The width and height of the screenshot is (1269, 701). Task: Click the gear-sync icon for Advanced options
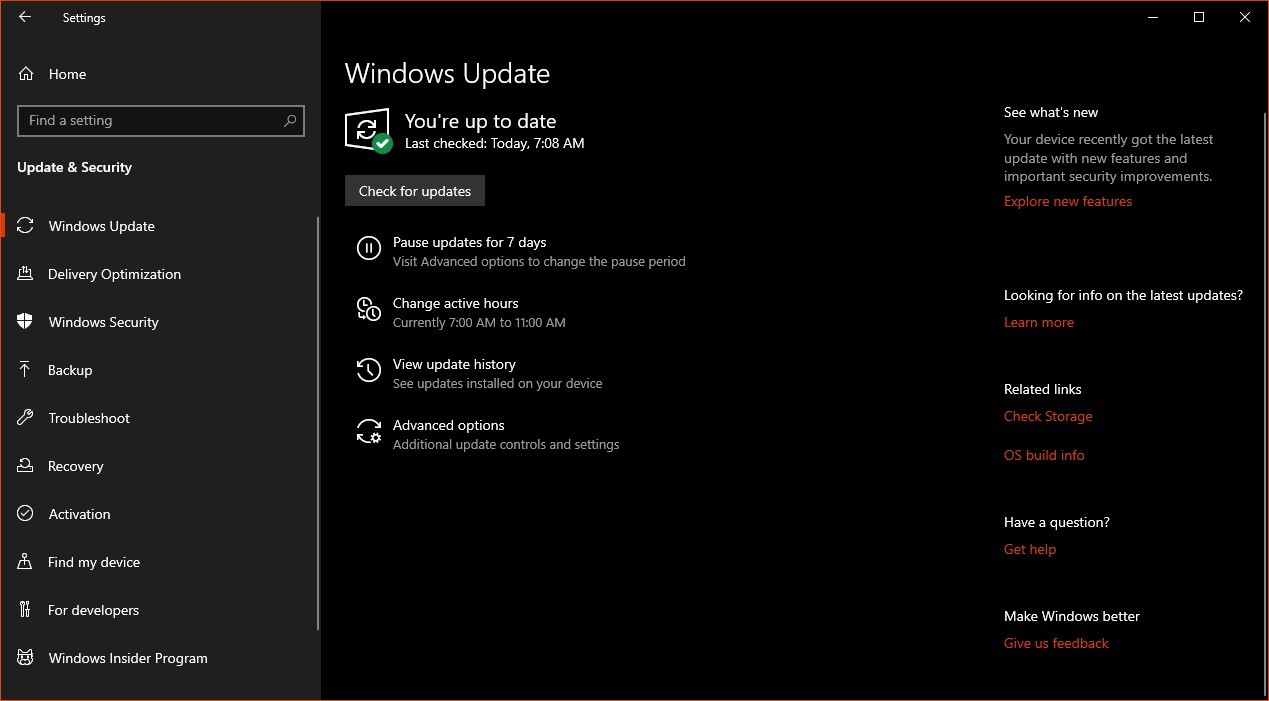point(369,432)
